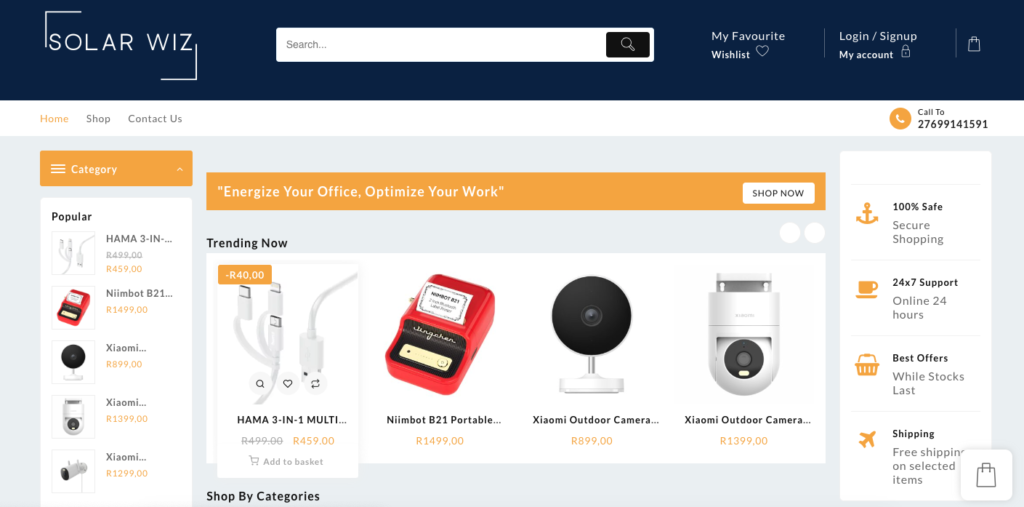Image resolution: width=1024 pixels, height=507 pixels.
Task: Open the floating basket widget
Action: click(986, 475)
